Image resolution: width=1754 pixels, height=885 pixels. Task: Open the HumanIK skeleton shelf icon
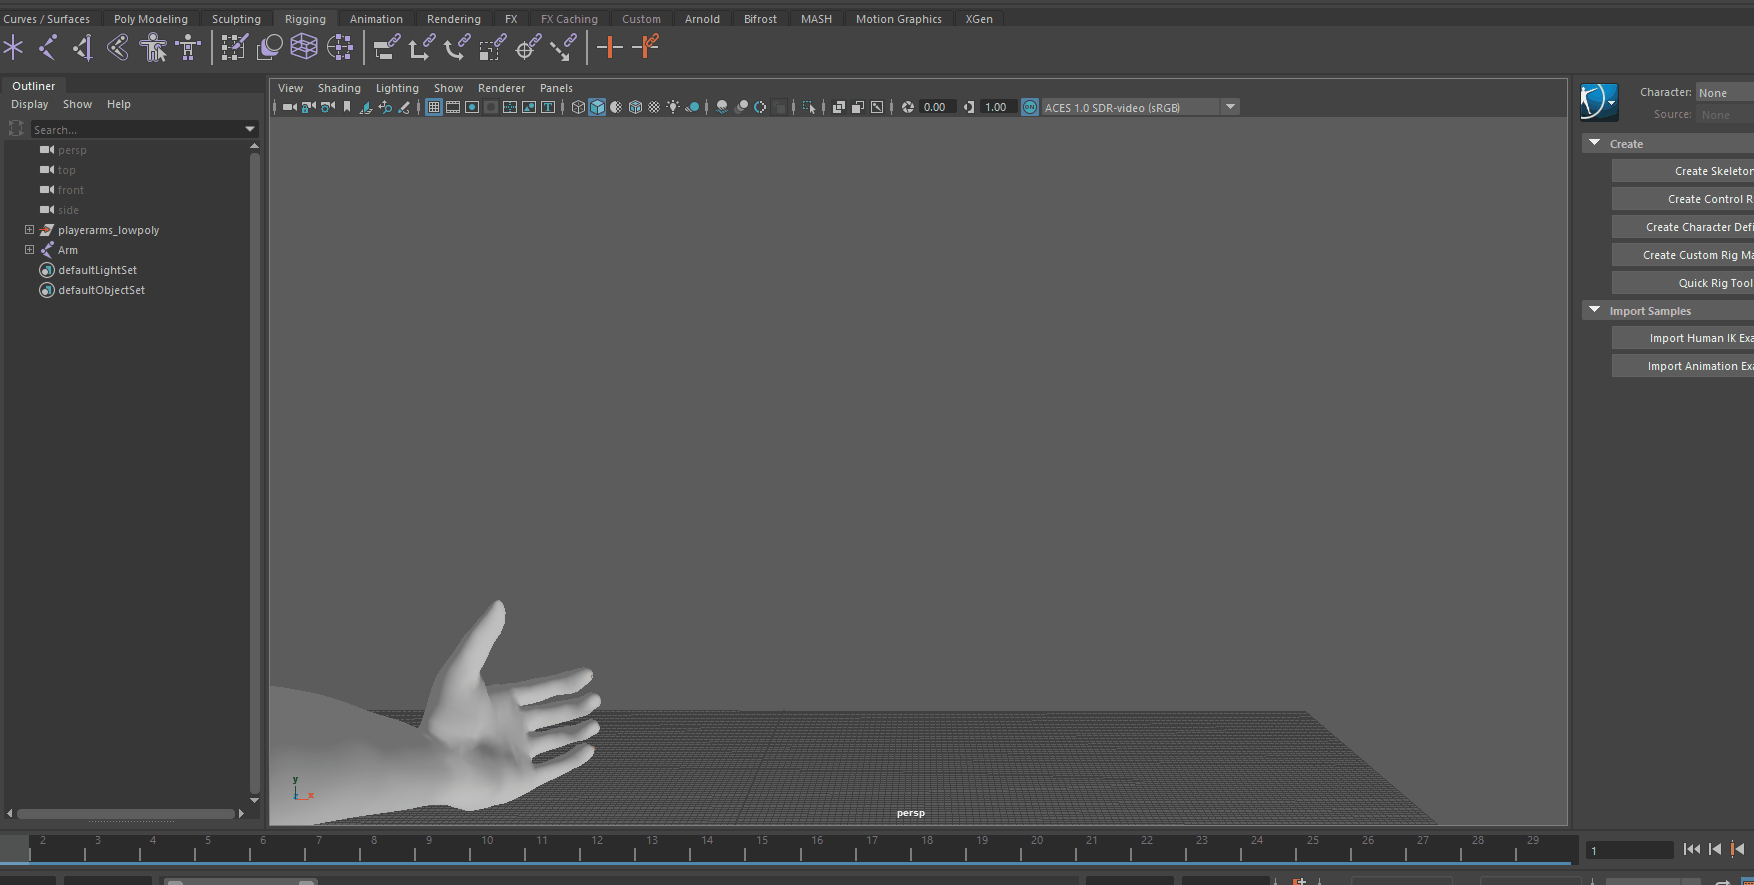(x=188, y=47)
